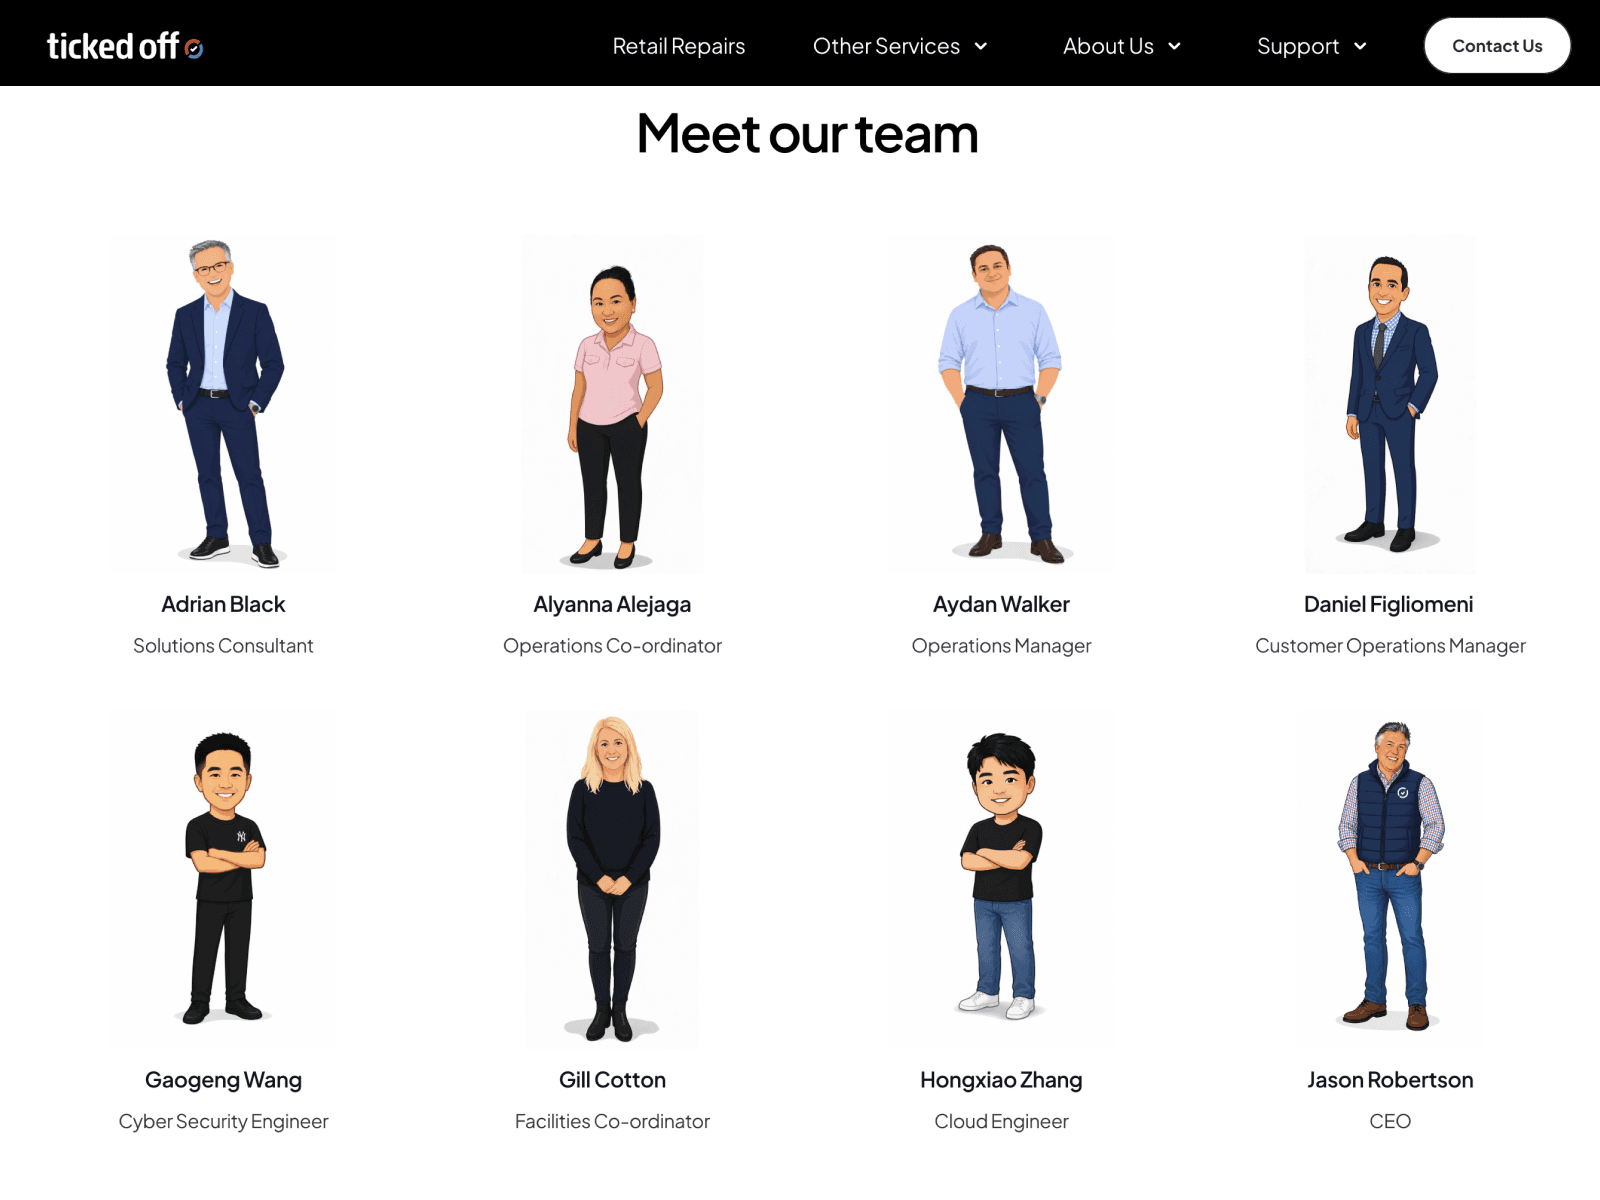
Task: Click the Gill Cotton name heading
Action: click(612, 1080)
